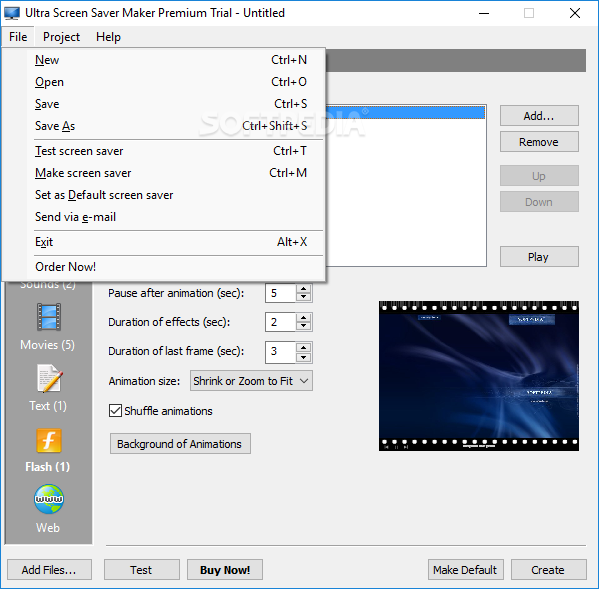599x589 pixels.
Task: Close the File menu via File tab
Action: [18, 37]
